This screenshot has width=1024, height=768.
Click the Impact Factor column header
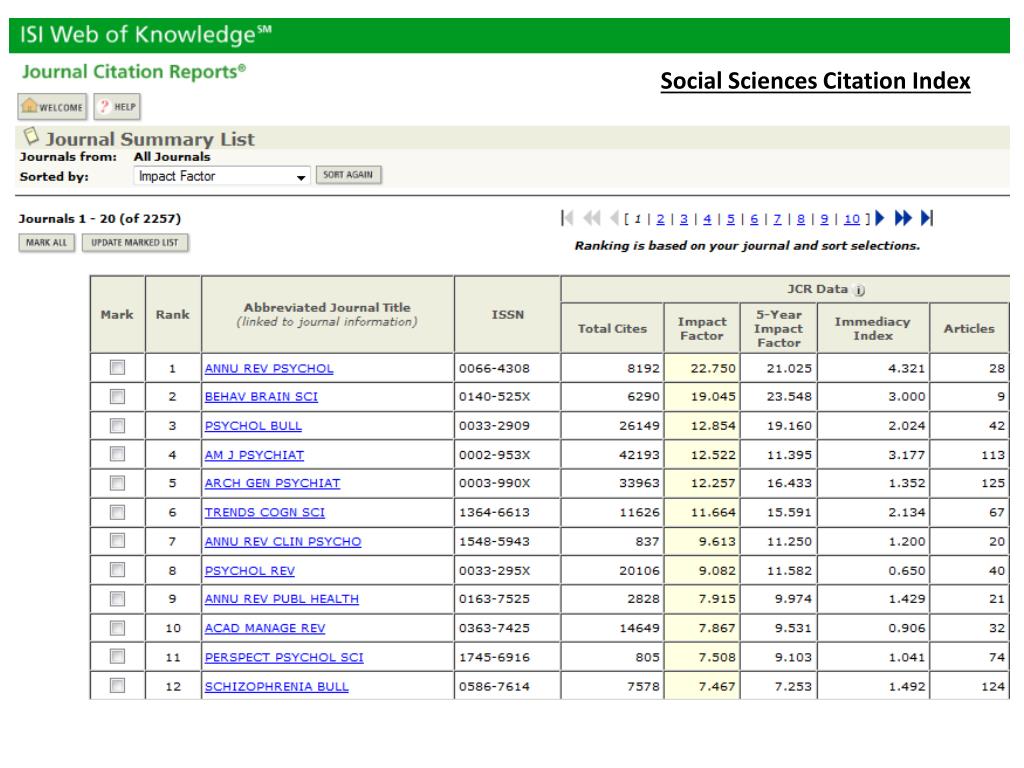pyautogui.click(x=701, y=328)
